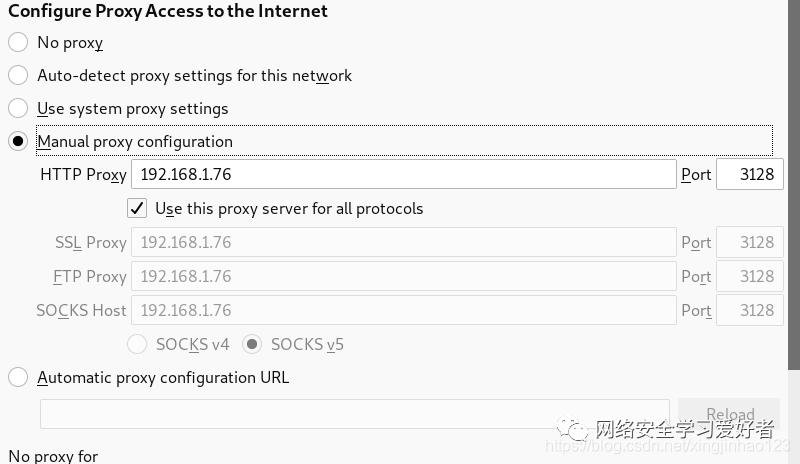Screen dimensions: 800x464
Task: Click the HTTP Proxy address field
Action: click(403, 174)
